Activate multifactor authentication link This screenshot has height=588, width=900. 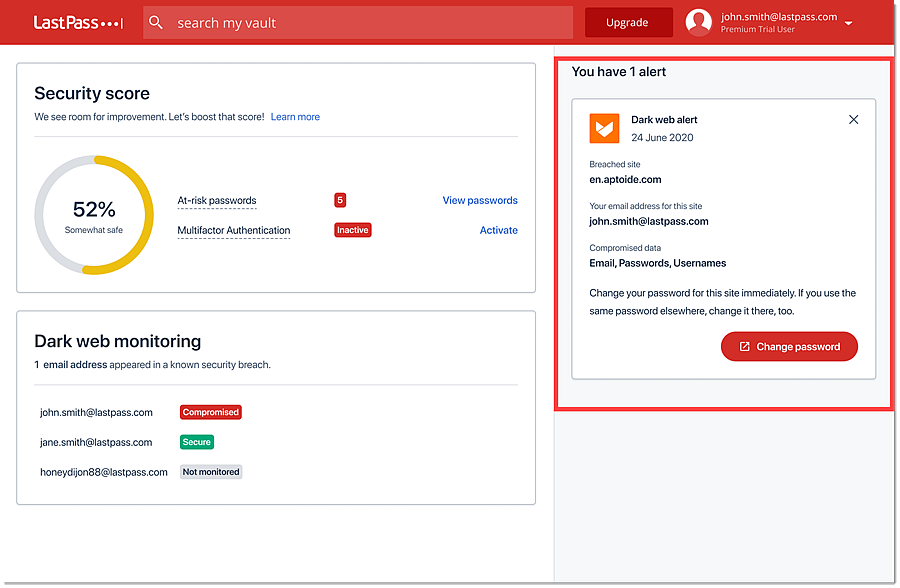coord(498,230)
